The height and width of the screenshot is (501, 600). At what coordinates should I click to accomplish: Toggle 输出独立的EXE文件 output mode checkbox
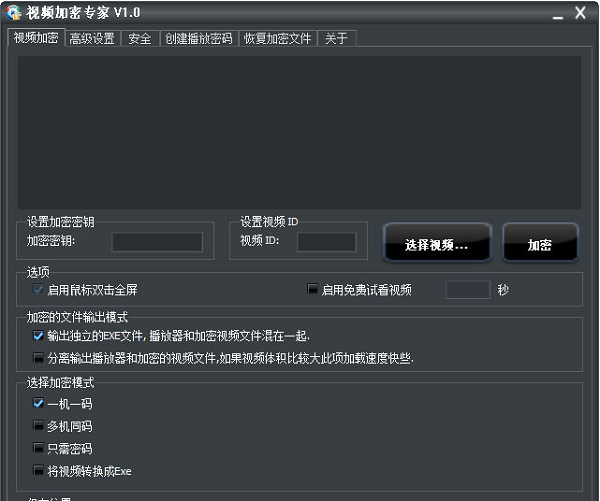point(38,336)
